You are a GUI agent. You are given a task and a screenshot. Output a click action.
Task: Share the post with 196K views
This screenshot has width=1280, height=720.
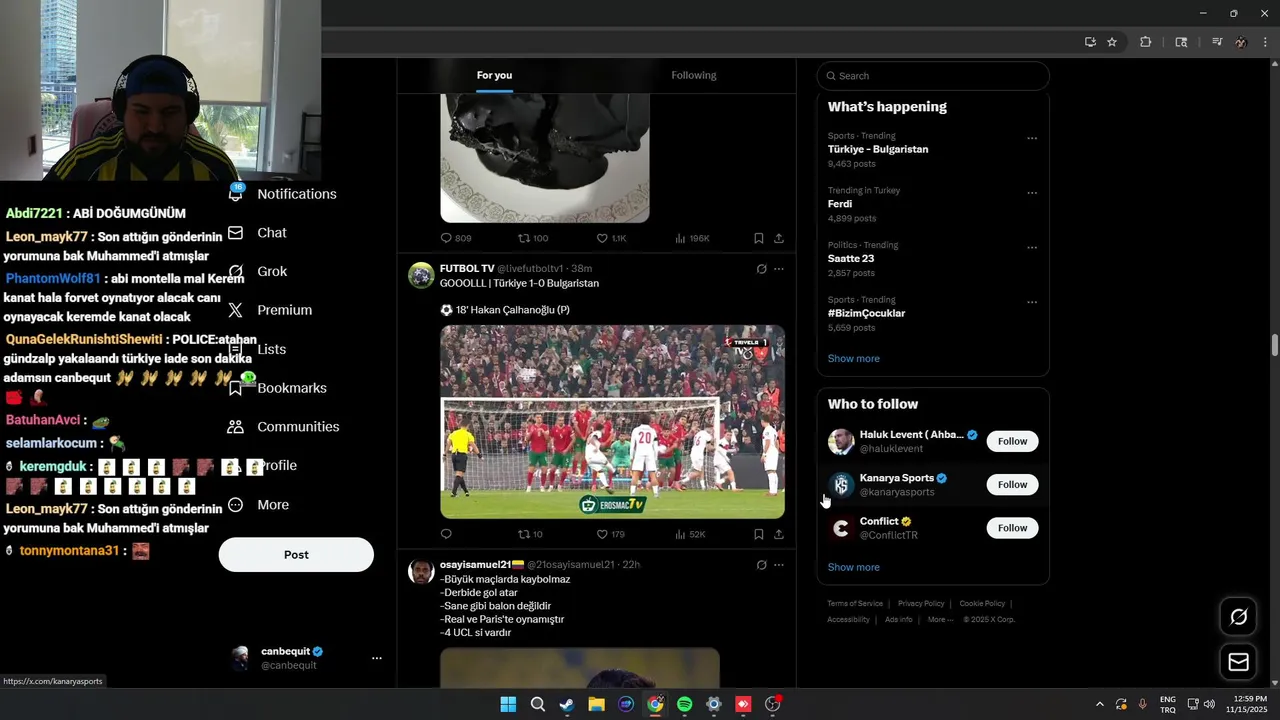[x=779, y=238]
